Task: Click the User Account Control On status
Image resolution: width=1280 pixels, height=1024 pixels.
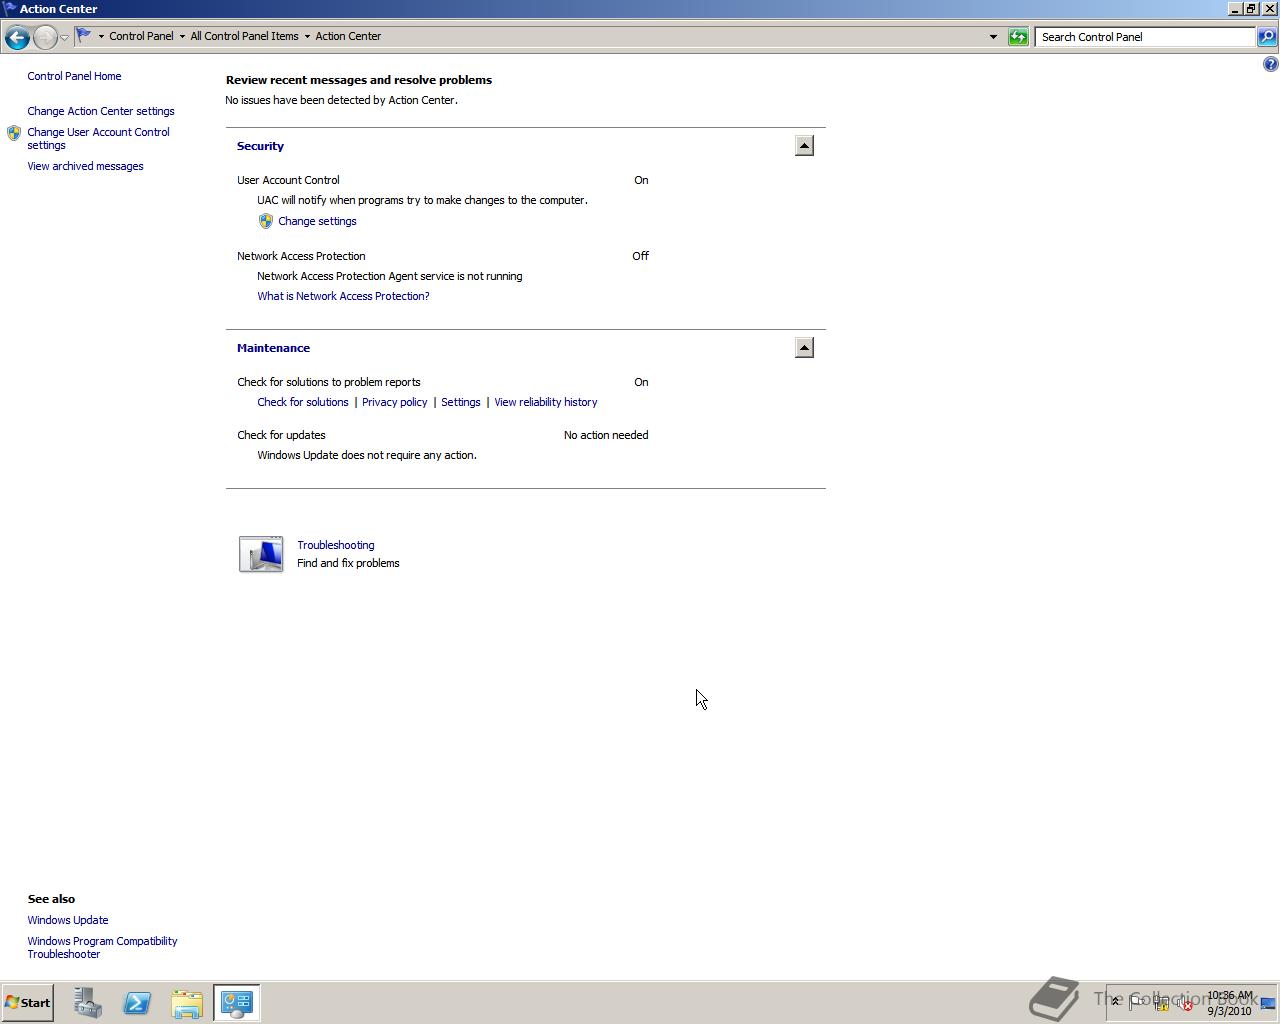Action: coord(641,180)
